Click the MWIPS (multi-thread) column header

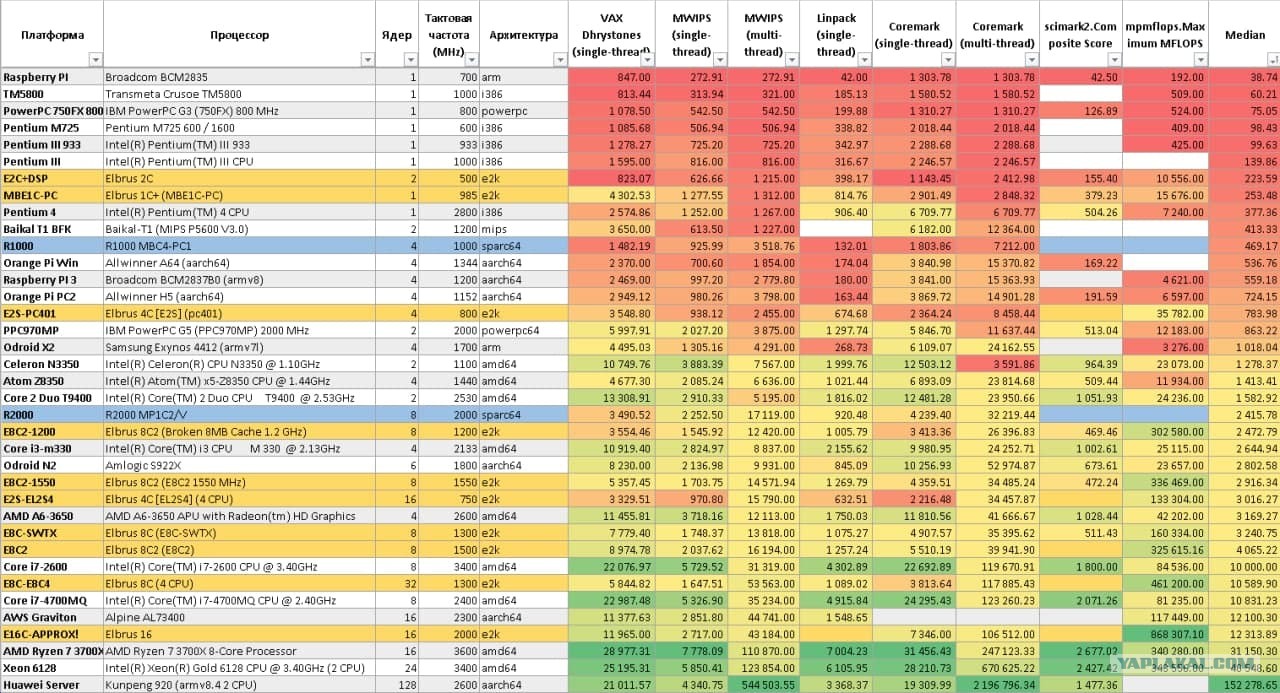point(763,35)
